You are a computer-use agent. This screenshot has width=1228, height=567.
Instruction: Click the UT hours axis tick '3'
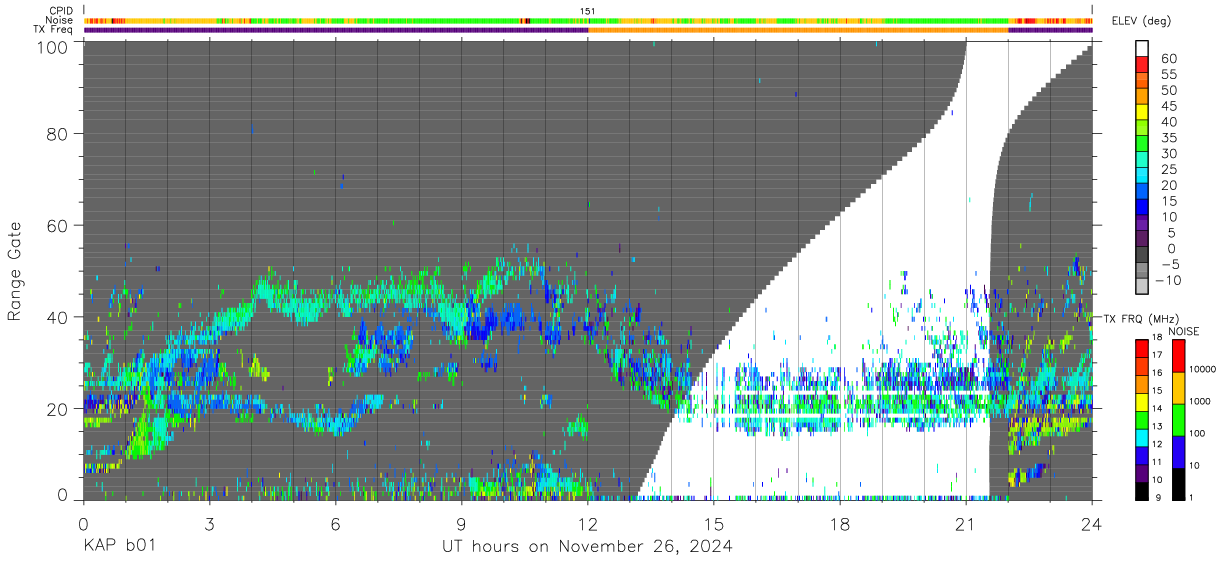[210, 524]
